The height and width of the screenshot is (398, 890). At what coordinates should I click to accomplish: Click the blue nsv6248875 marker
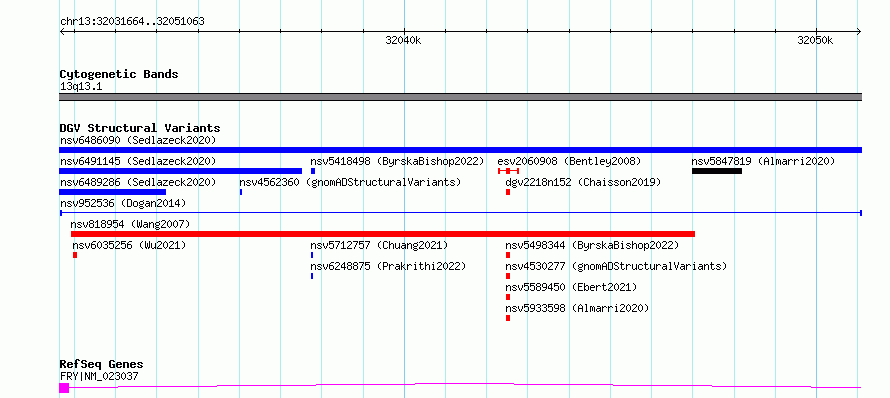click(x=312, y=276)
